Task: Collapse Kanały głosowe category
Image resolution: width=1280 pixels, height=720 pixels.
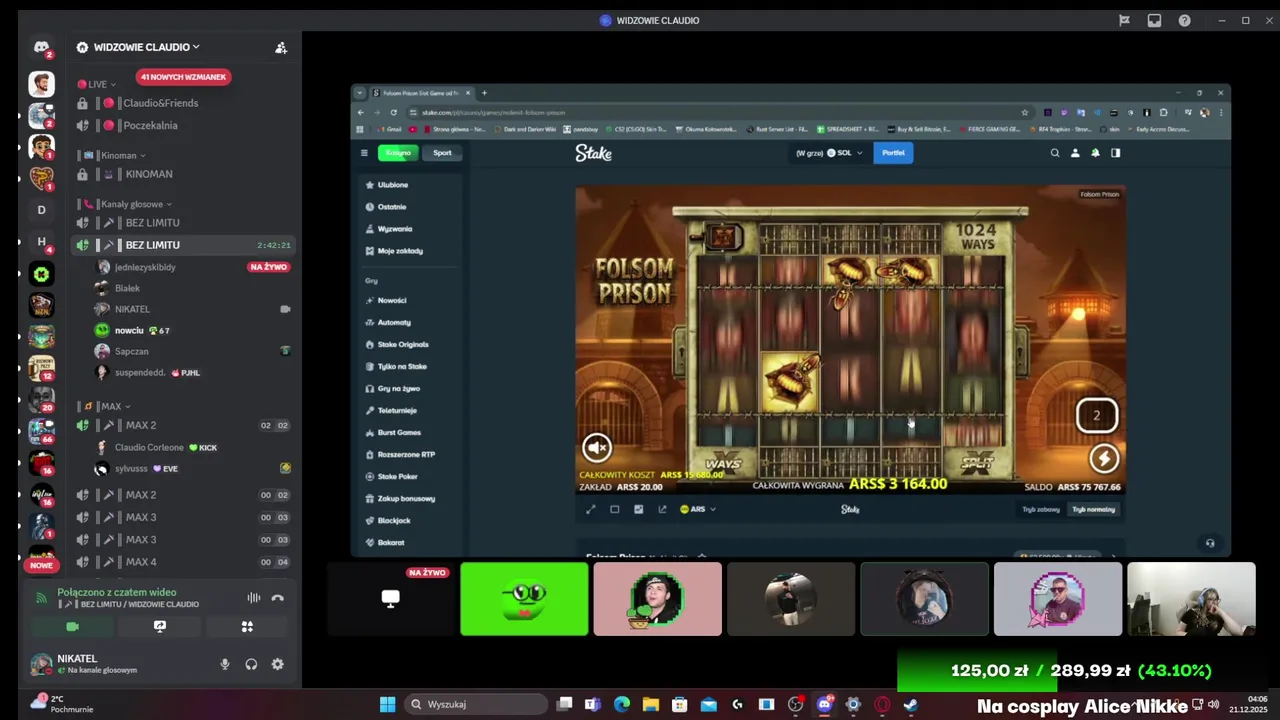Action: point(126,204)
